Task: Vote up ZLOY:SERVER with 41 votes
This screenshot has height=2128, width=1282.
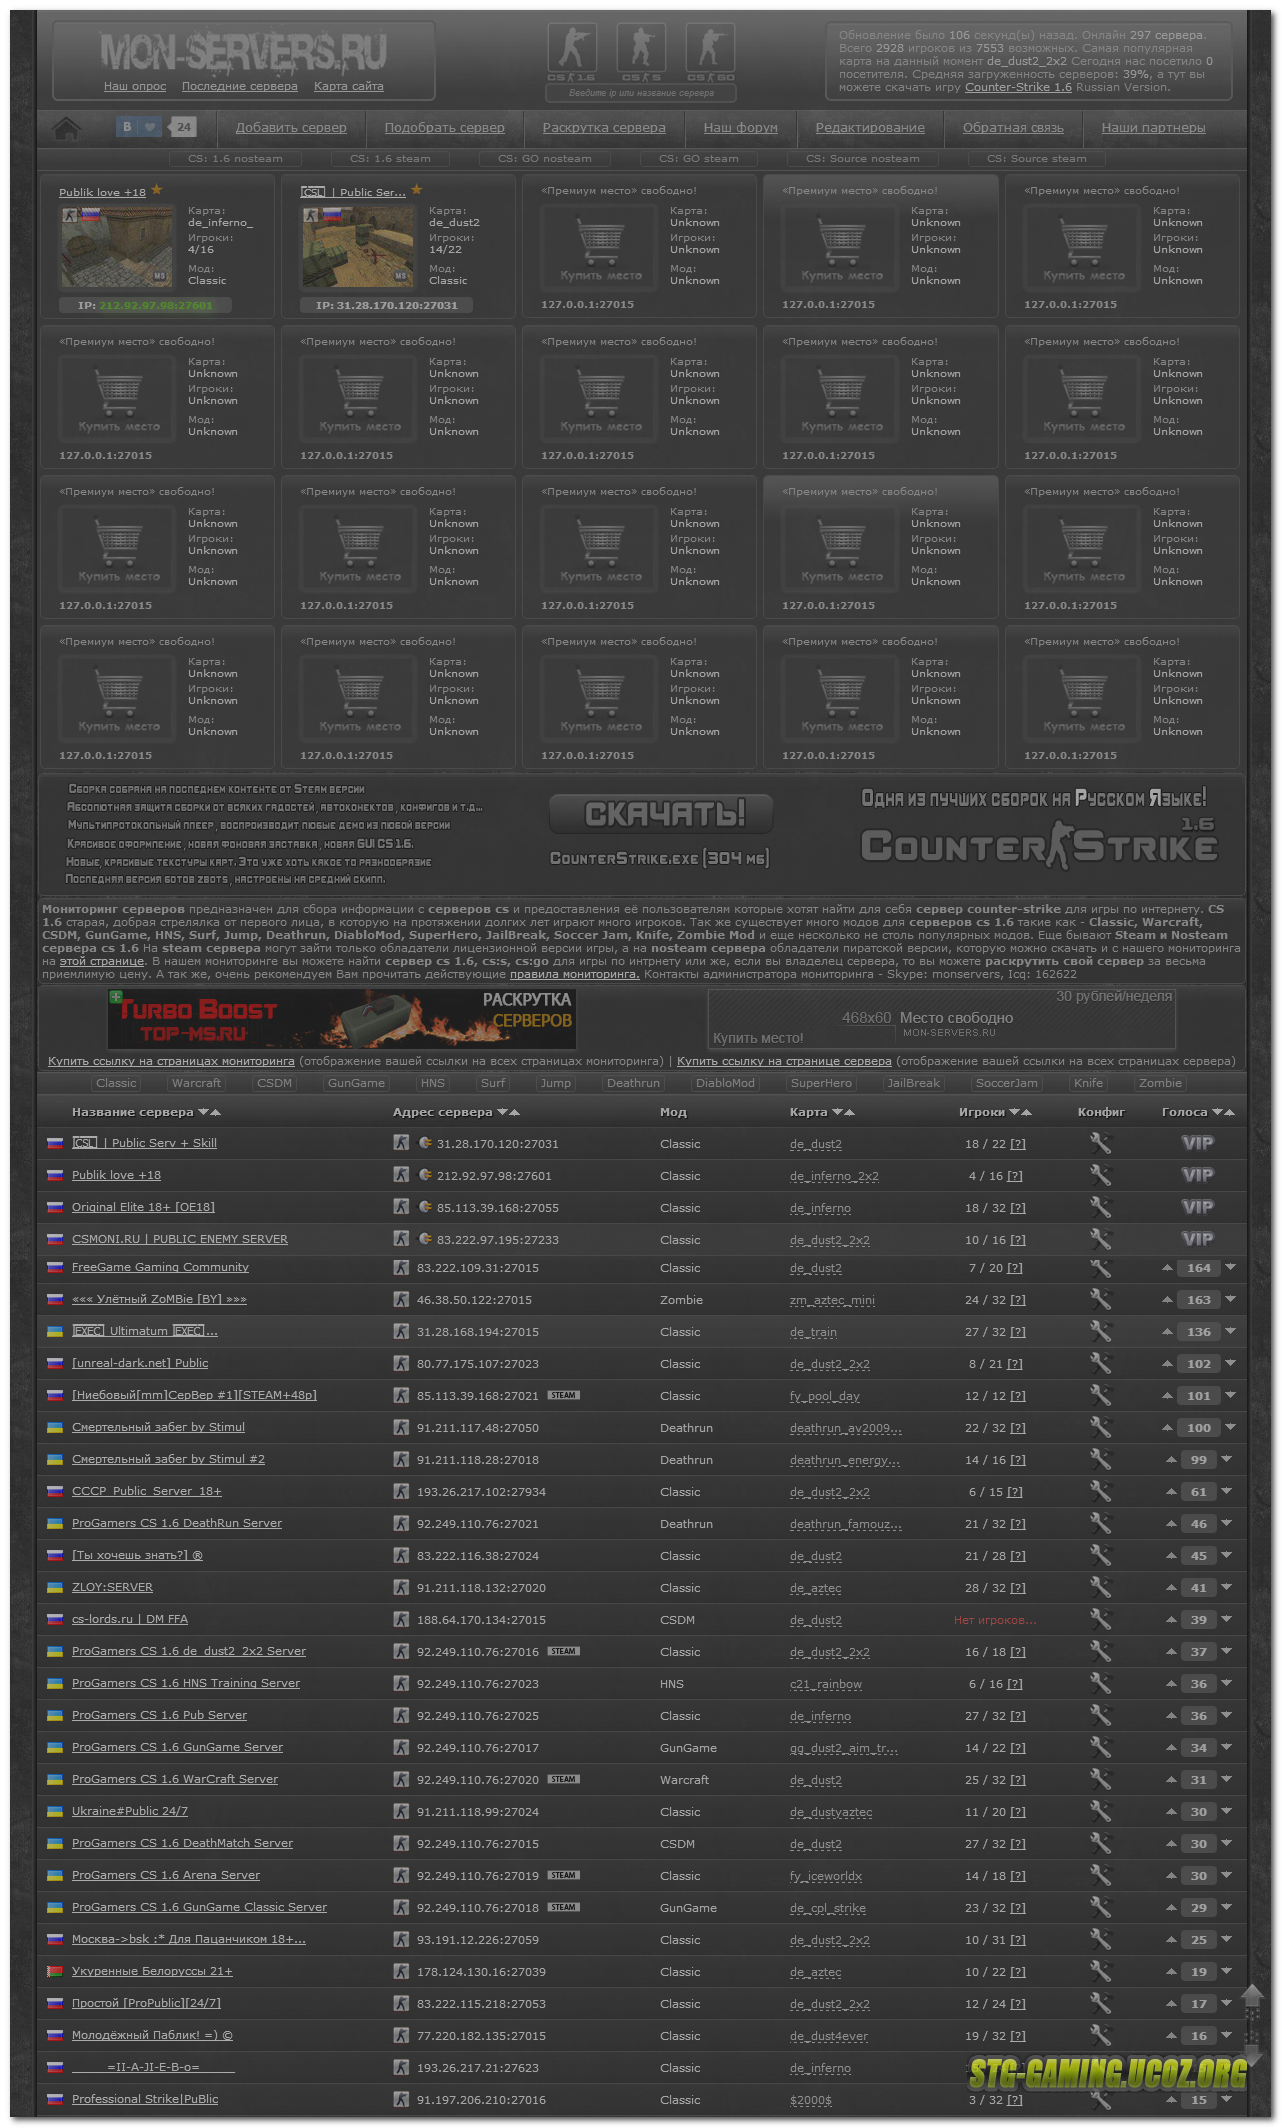Action: pos(1171,1587)
